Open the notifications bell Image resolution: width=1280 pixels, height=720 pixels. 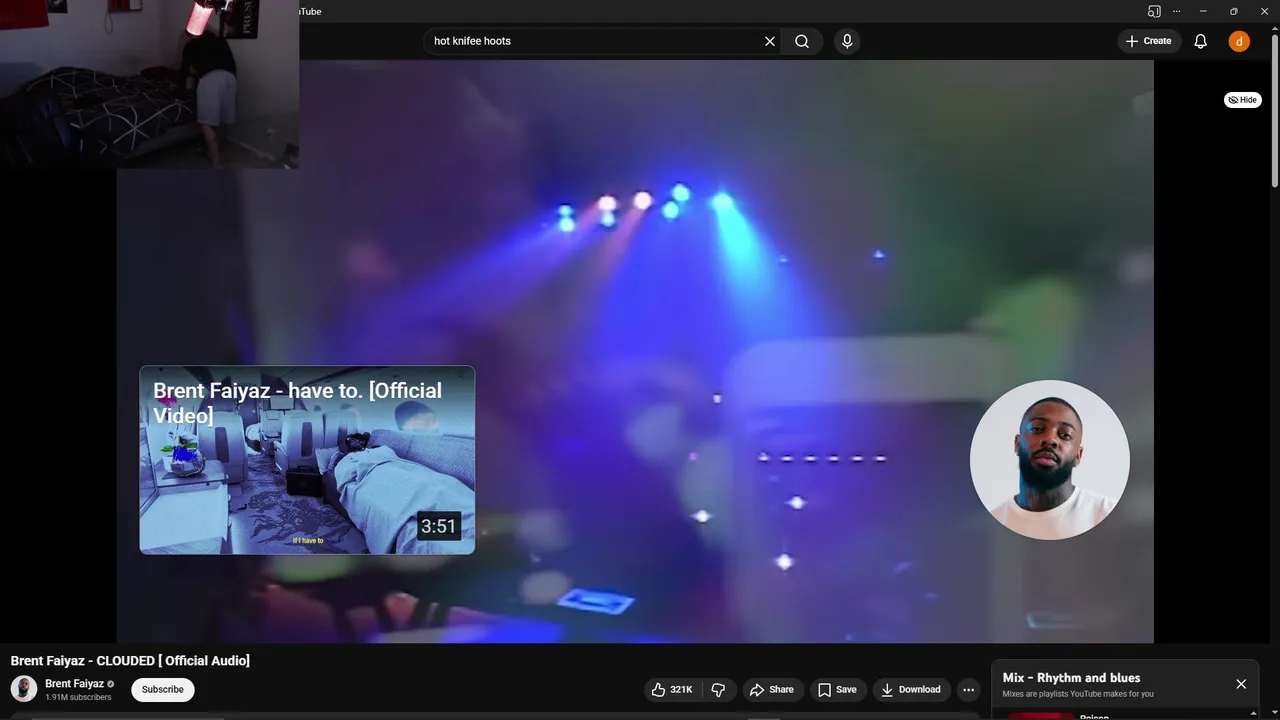1201,41
